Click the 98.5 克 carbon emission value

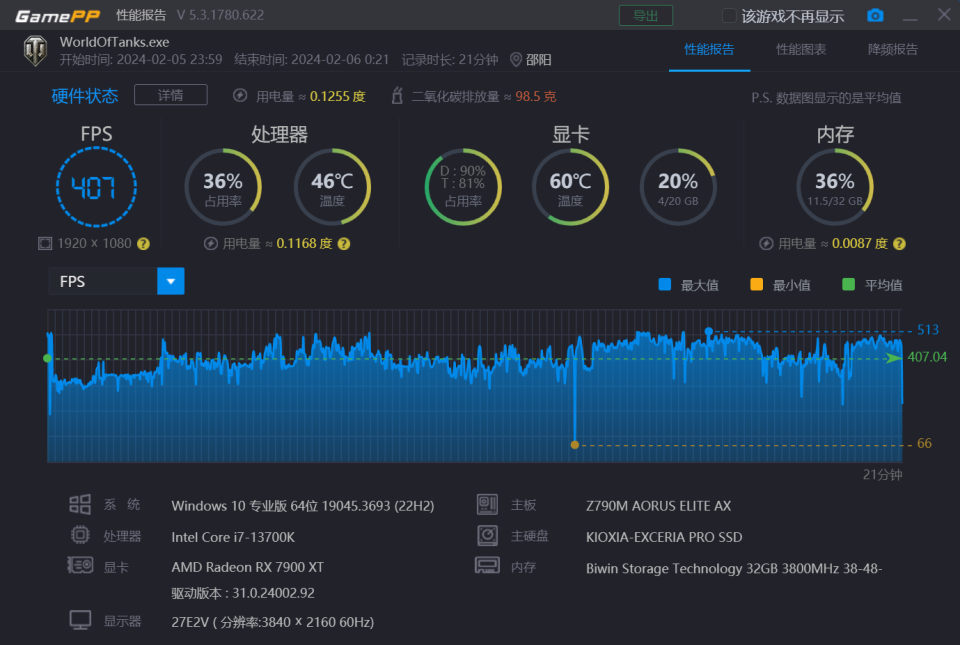click(536, 96)
